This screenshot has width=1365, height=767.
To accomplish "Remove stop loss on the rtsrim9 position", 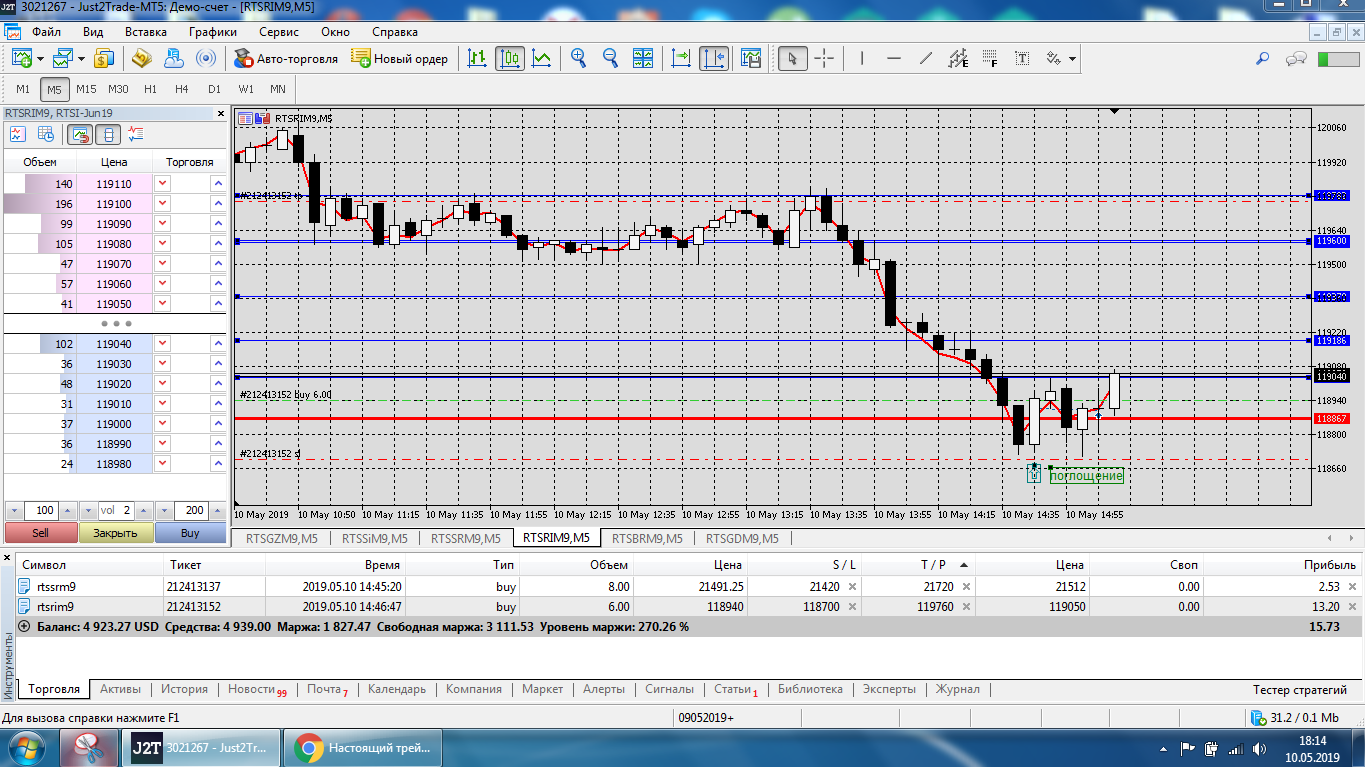I will (x=852, y=606).
